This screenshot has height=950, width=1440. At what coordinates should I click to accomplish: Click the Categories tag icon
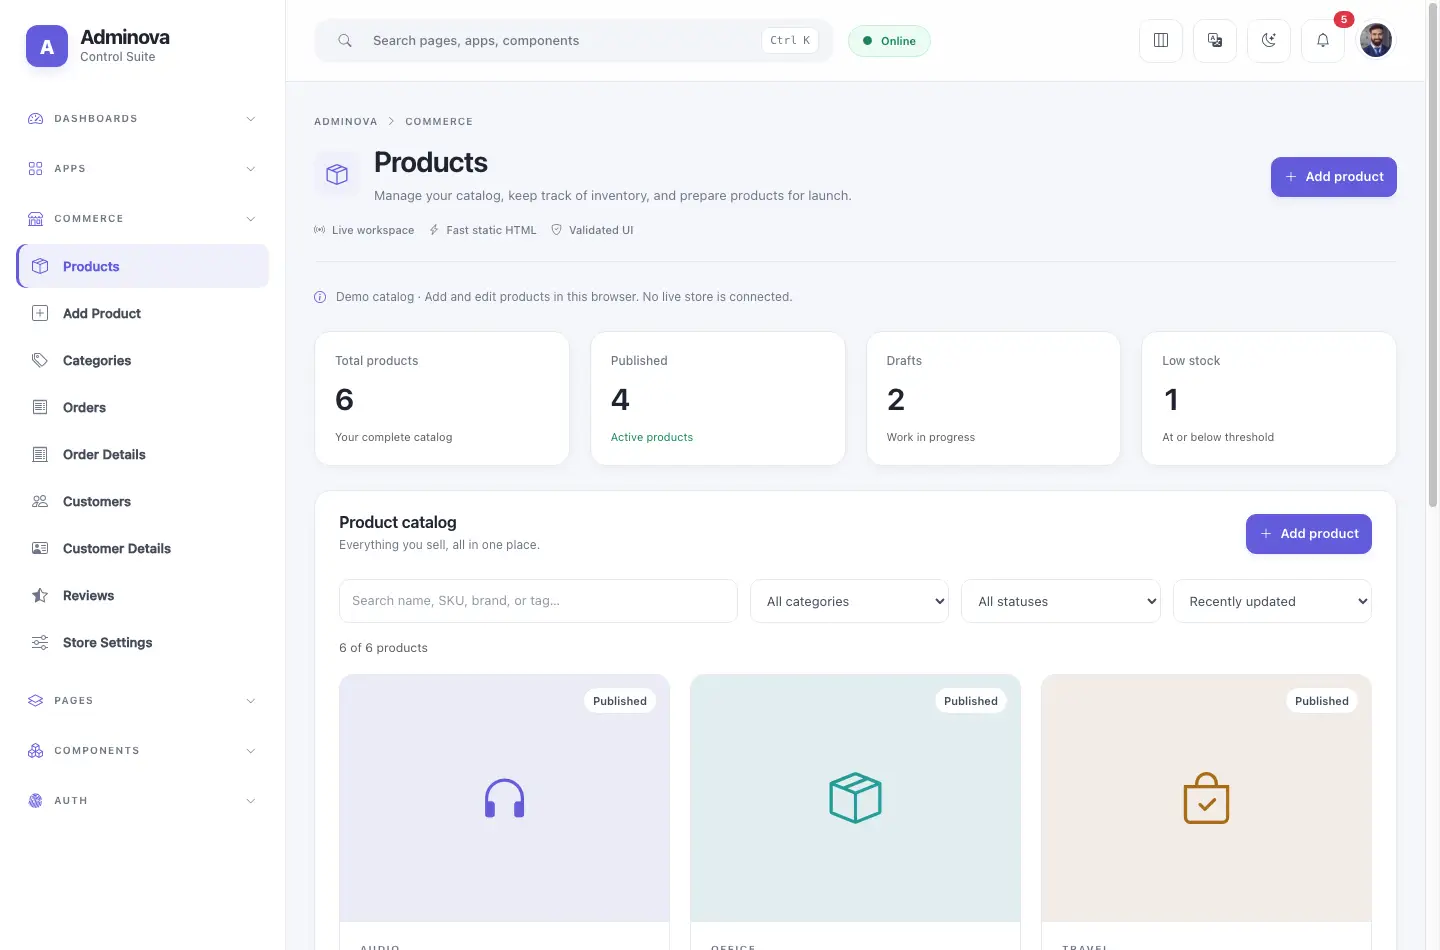tap(40, 360)
